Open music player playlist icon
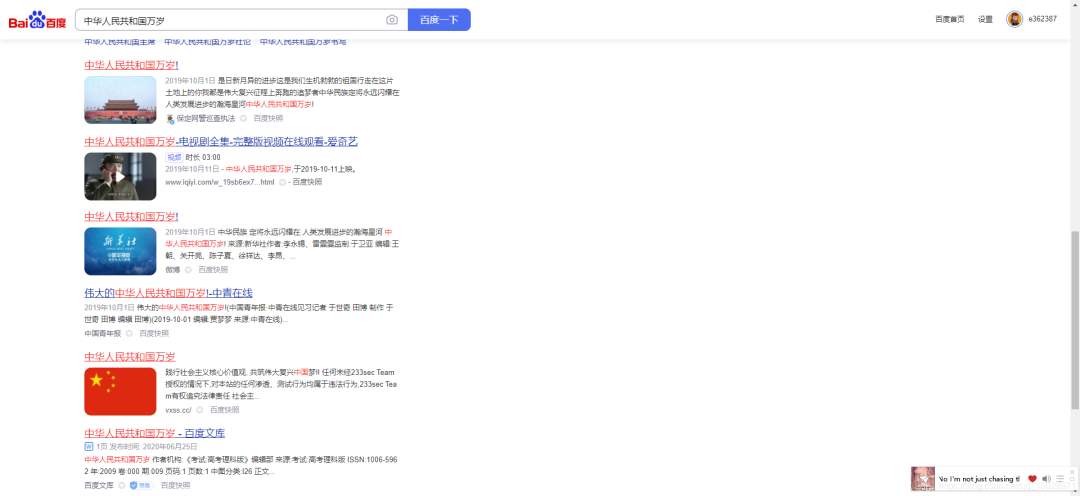This screenshot has width=1080, height=496. pyautogui.click(x=1060, y=478)
